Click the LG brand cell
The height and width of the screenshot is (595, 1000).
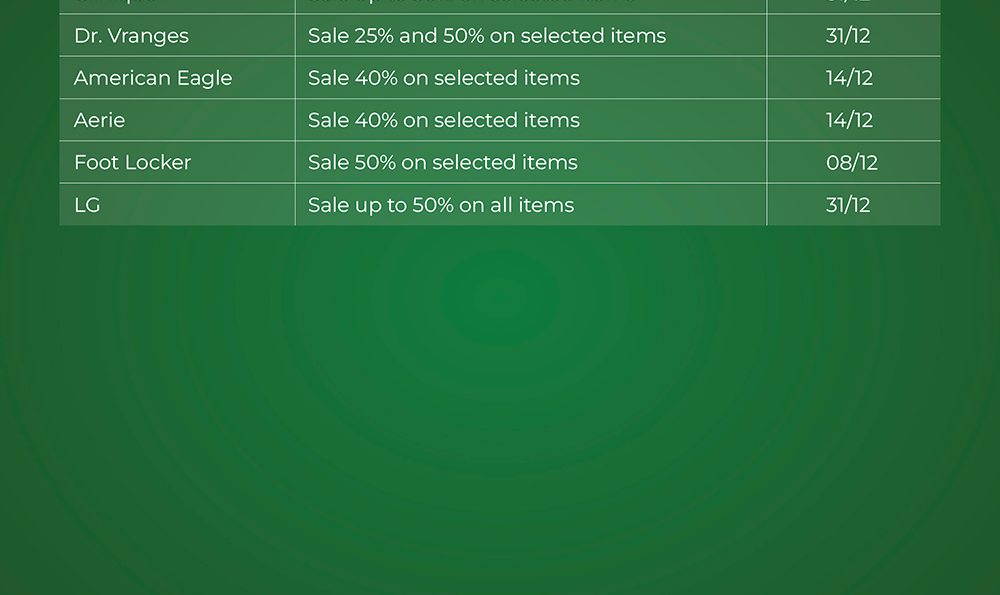click(x=87, y=205)
